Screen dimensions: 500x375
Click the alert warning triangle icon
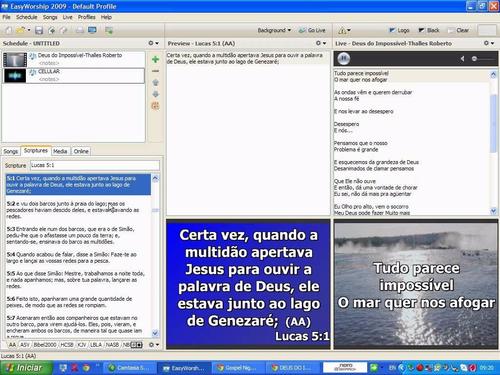[342, 31]
